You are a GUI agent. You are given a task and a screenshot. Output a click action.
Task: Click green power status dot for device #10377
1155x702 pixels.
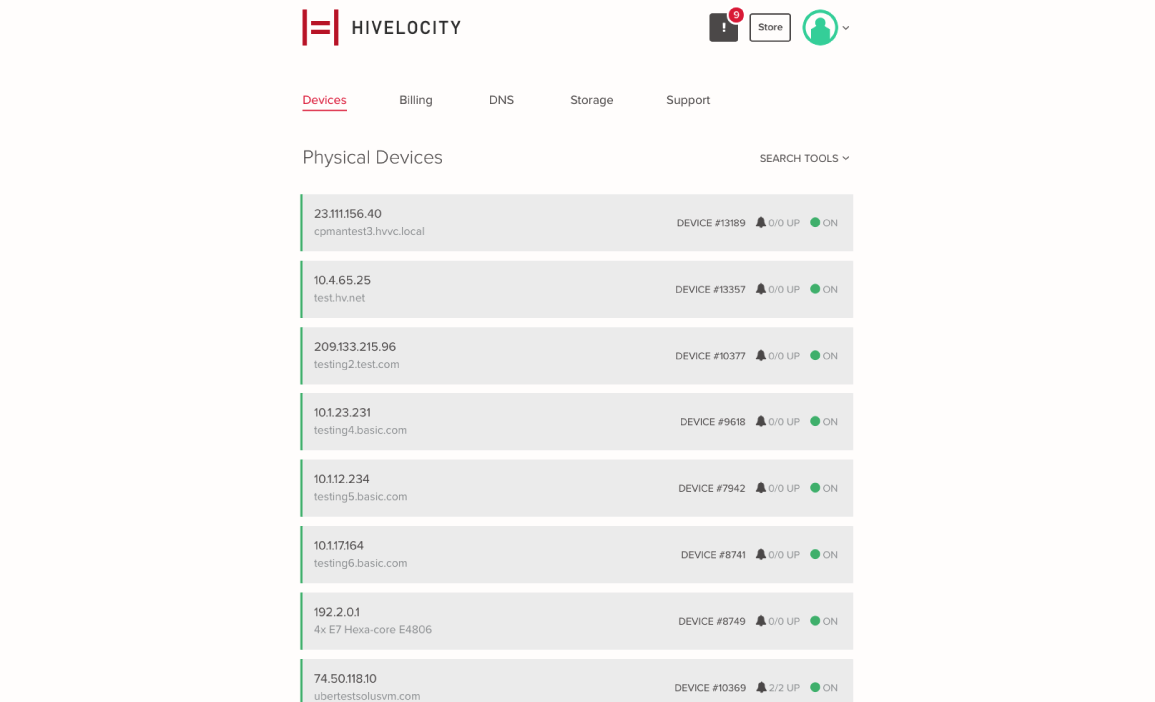pyautogui.click(x=815, y=355)
